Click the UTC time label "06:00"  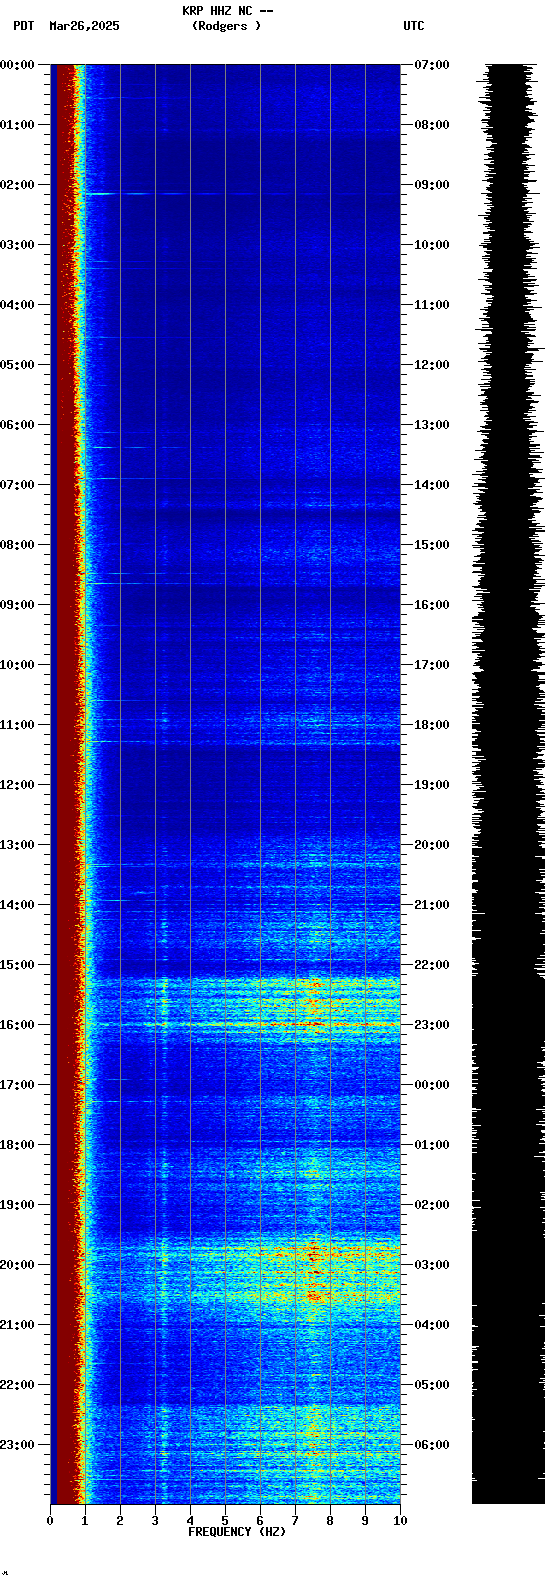click(432, 1445)
